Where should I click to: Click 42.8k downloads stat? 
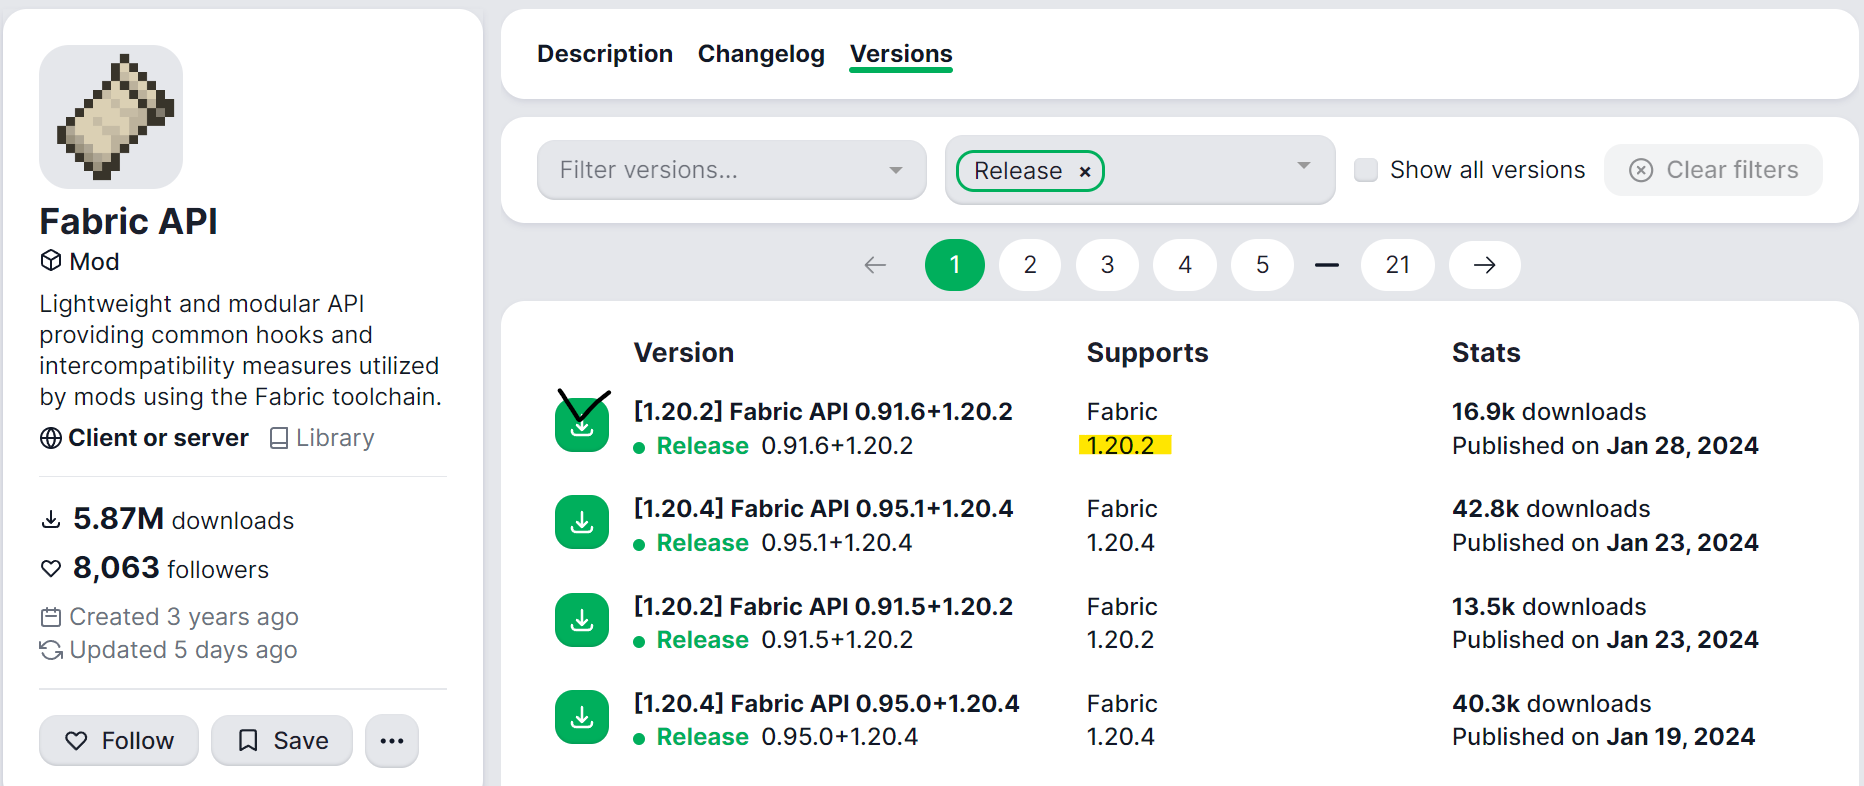coord(1551,509)
